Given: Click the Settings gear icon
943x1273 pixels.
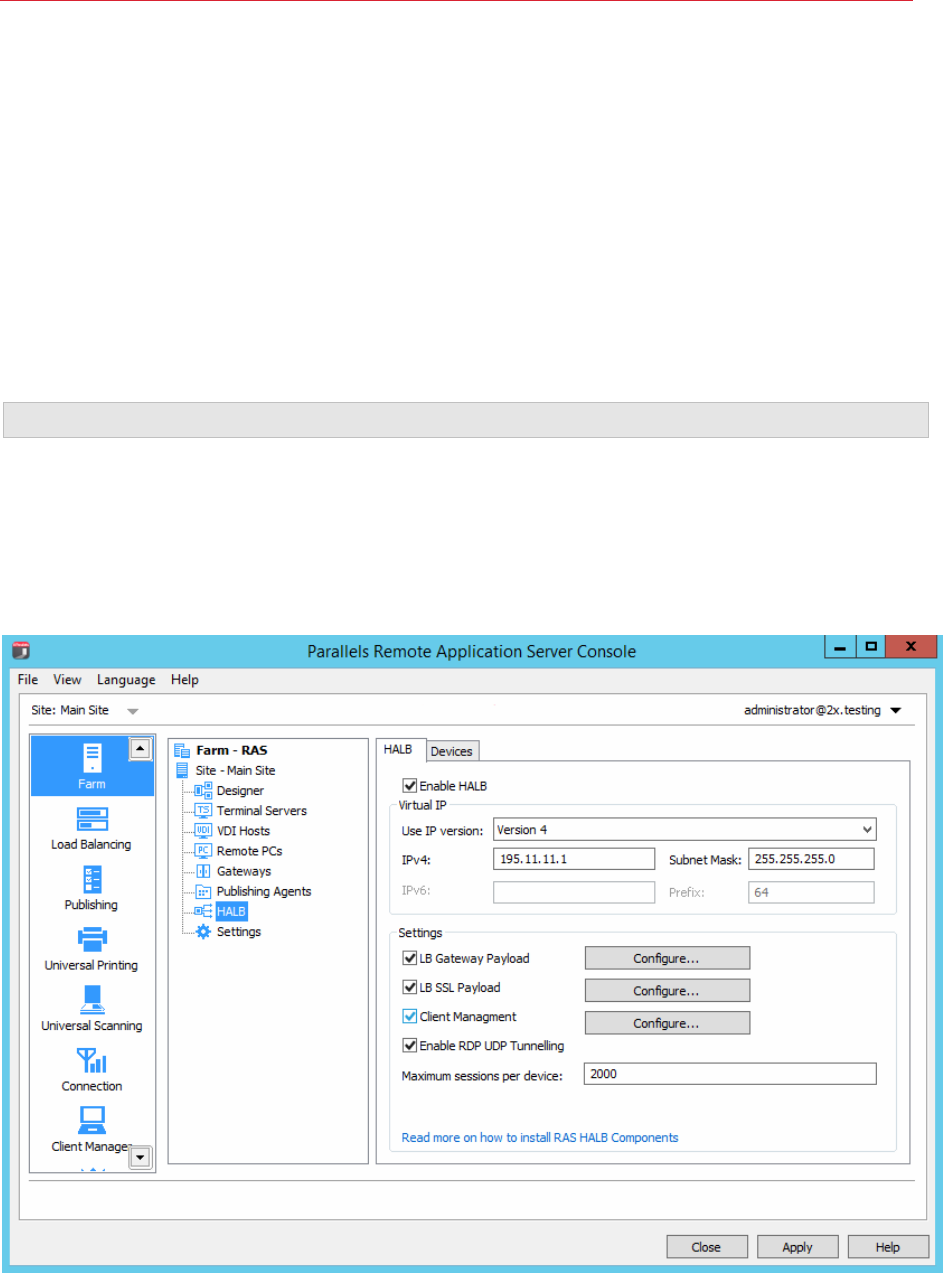Looking at the screenshot, I should (x=203, y=931).
